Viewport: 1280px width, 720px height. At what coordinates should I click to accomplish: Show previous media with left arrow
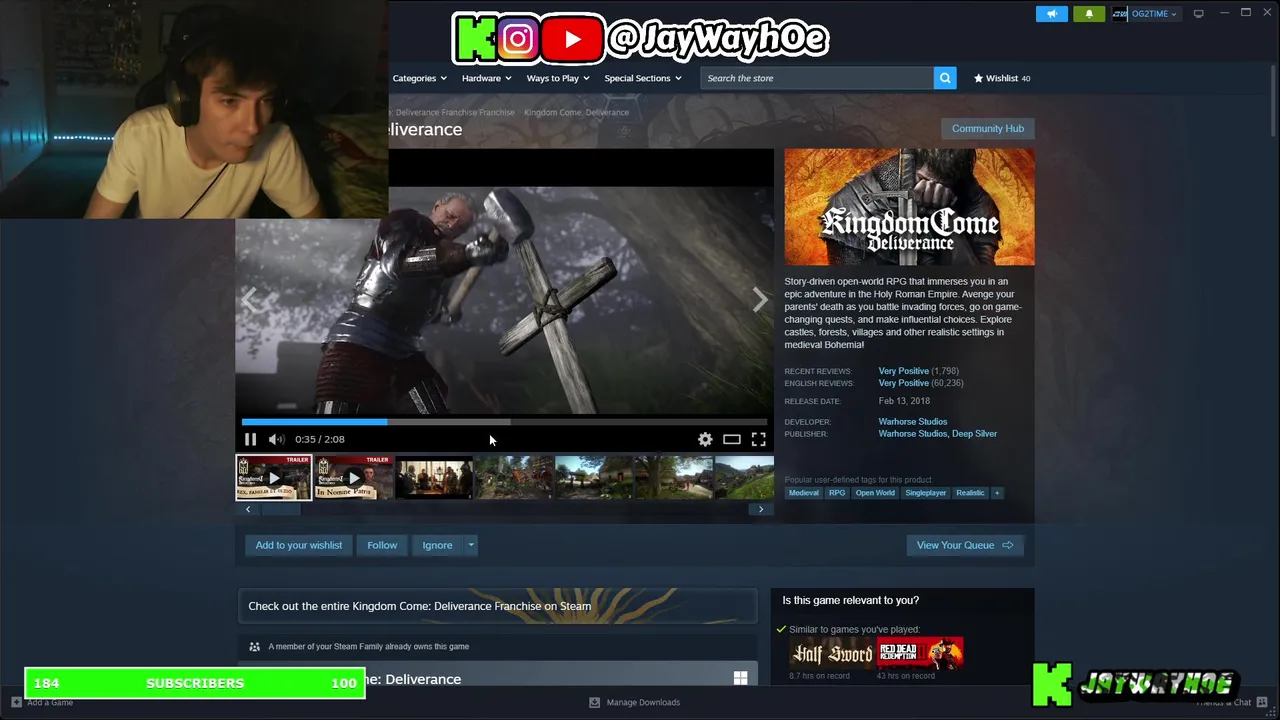click(x=249, y=299)
